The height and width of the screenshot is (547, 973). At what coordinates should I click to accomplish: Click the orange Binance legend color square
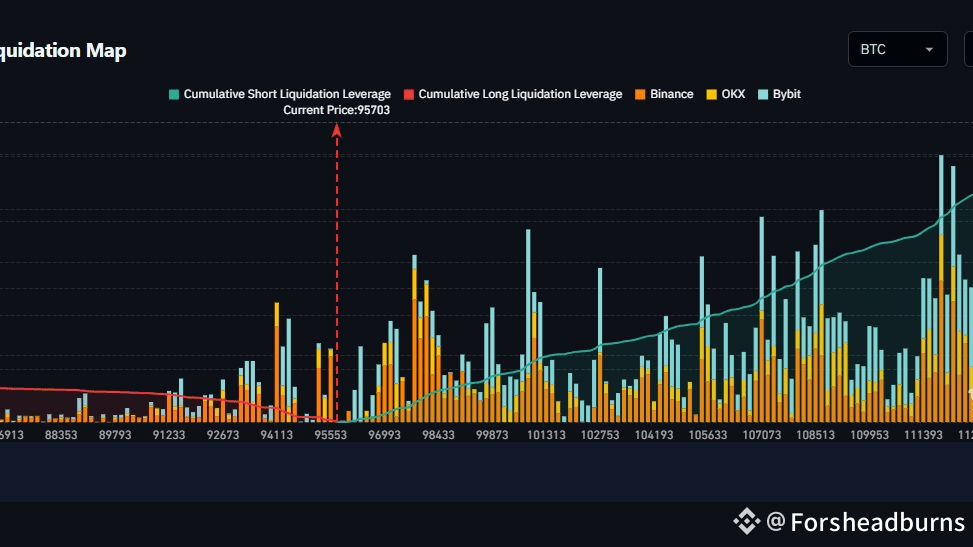click(640, 94)
